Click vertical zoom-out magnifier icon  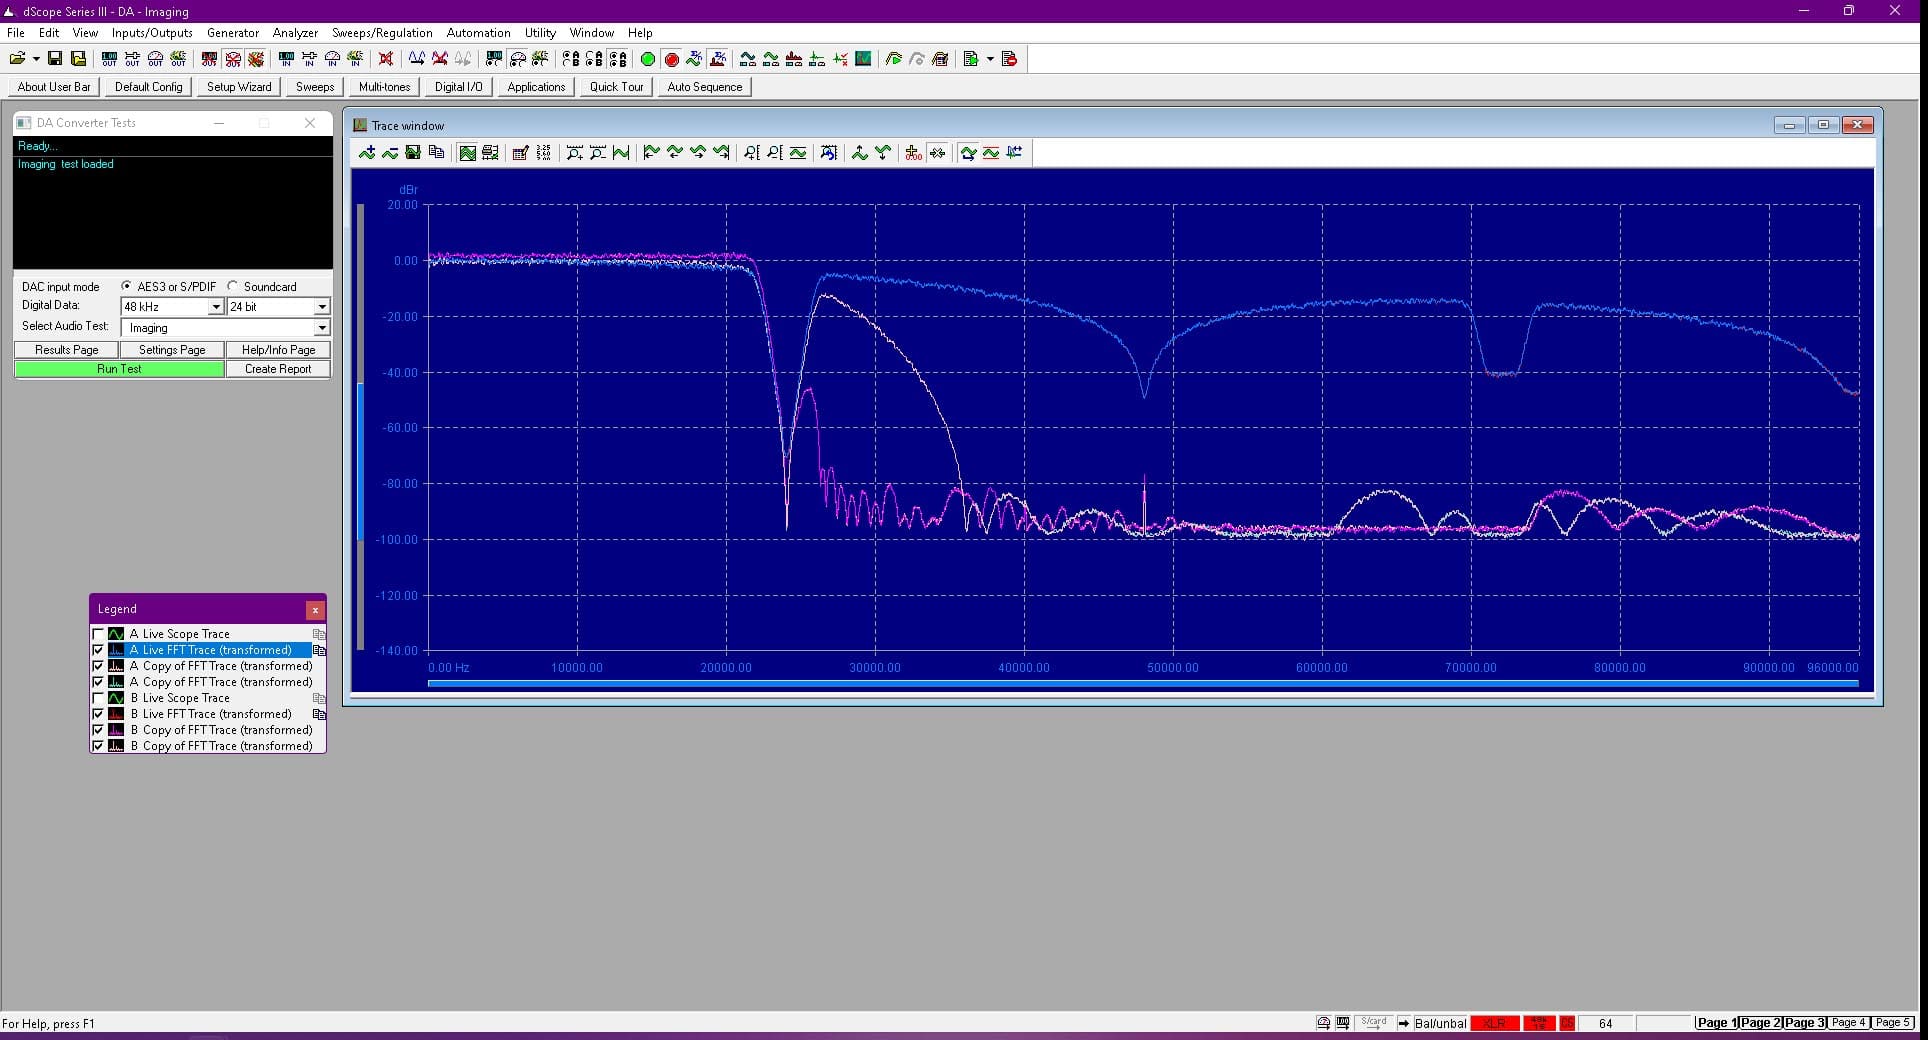775,153
